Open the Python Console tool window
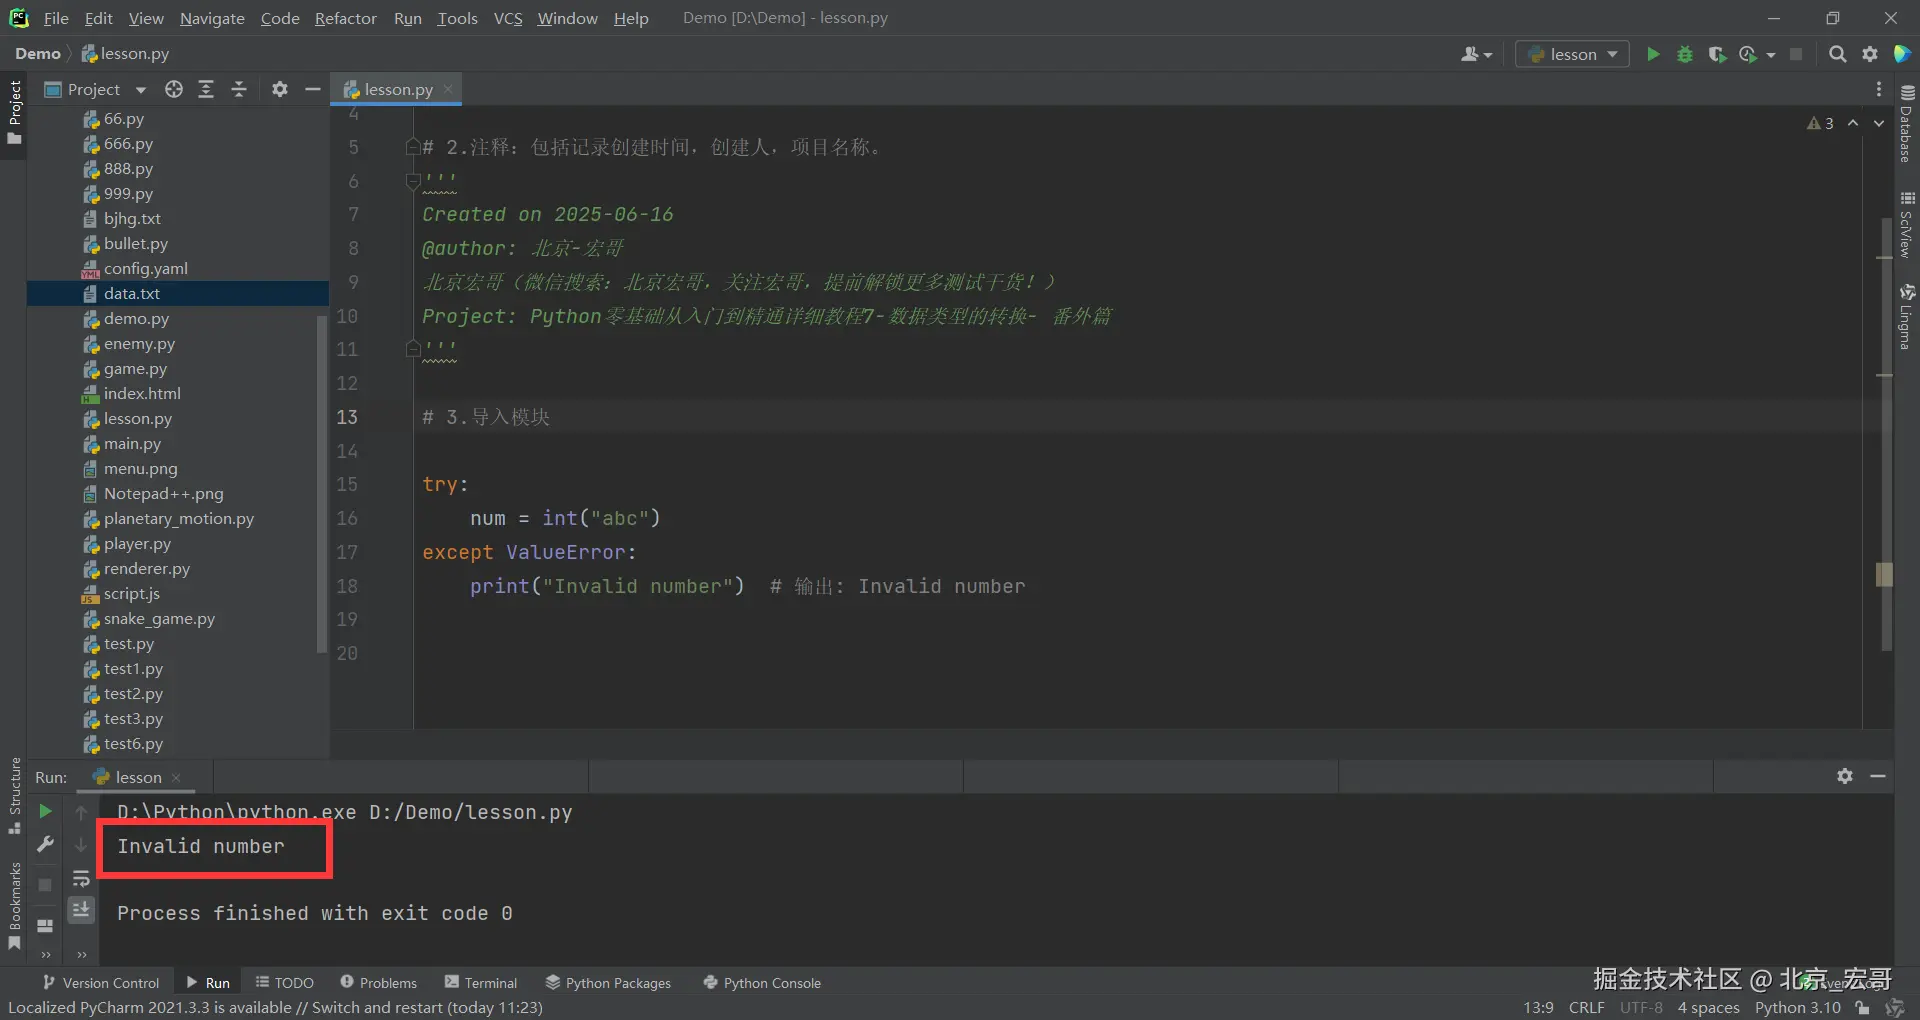The width and height of the screenshot is (1920, 1020). point(762,983)
